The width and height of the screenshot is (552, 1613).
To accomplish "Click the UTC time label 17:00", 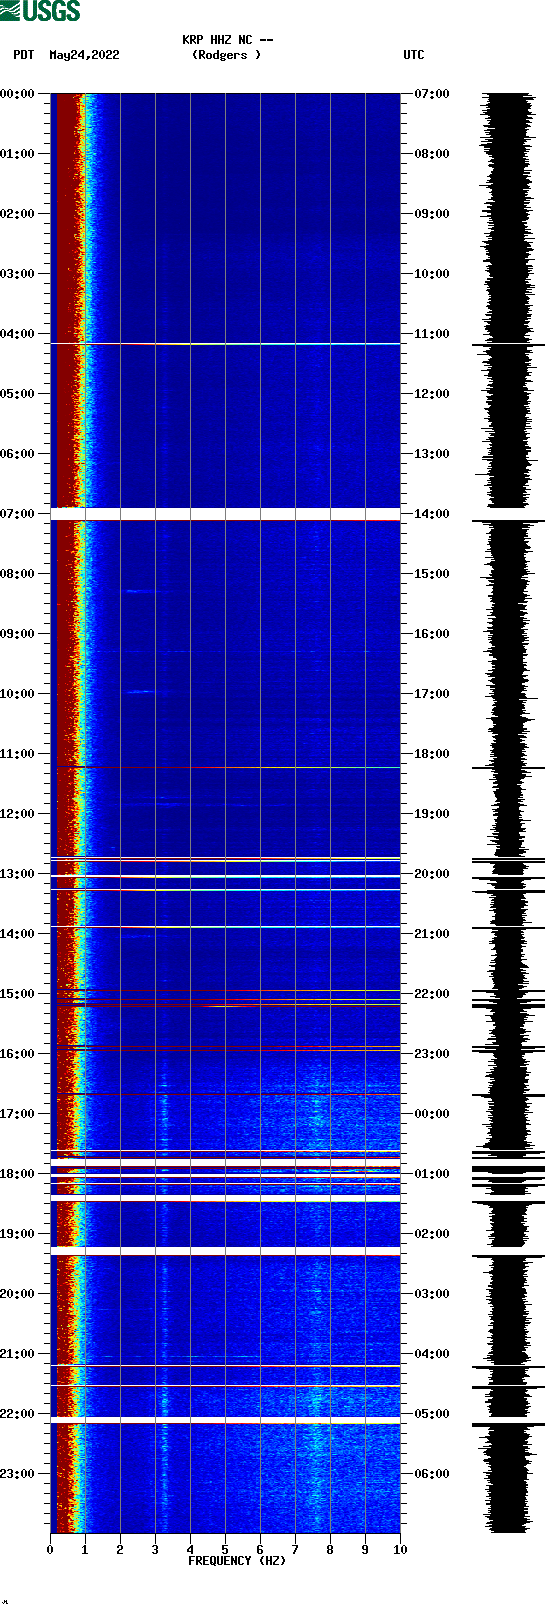I will click(432, 694).
